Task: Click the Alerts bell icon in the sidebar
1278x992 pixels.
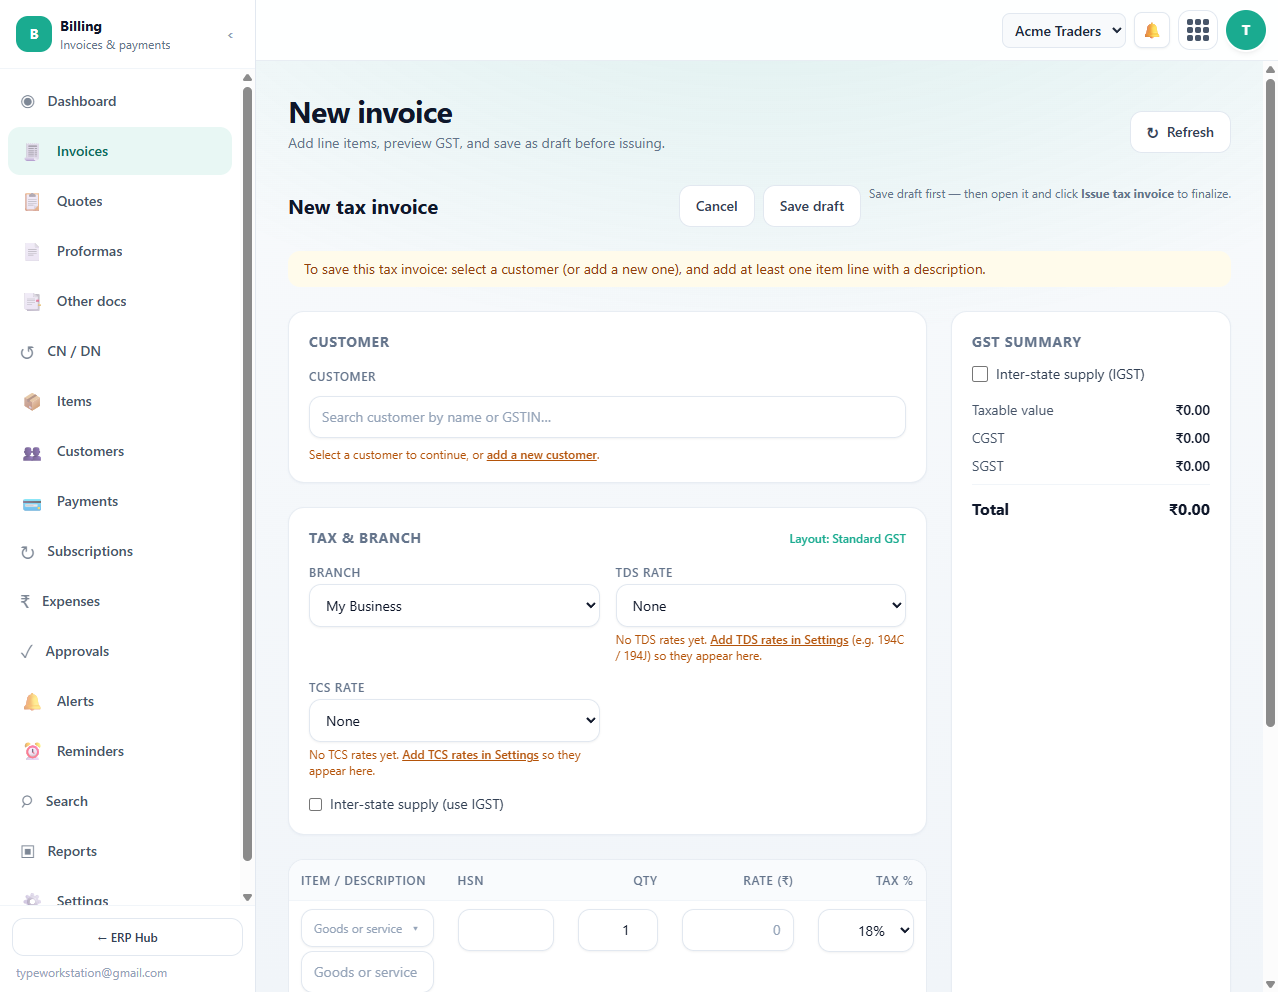Action: click(32, 702)
